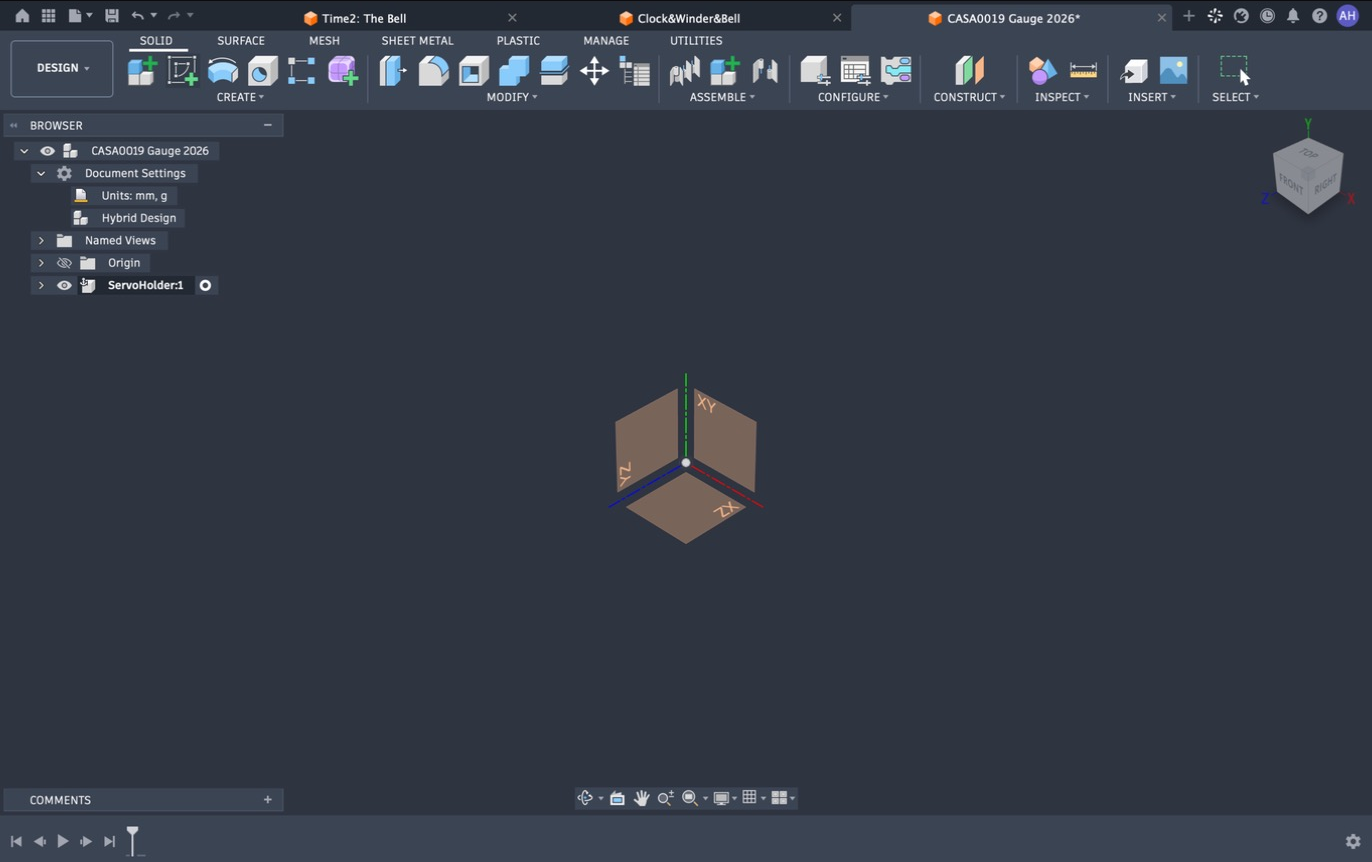Toggle the ServoHolder:1 activate radio button
The image size is (1372, 862).
pos(205,286)
